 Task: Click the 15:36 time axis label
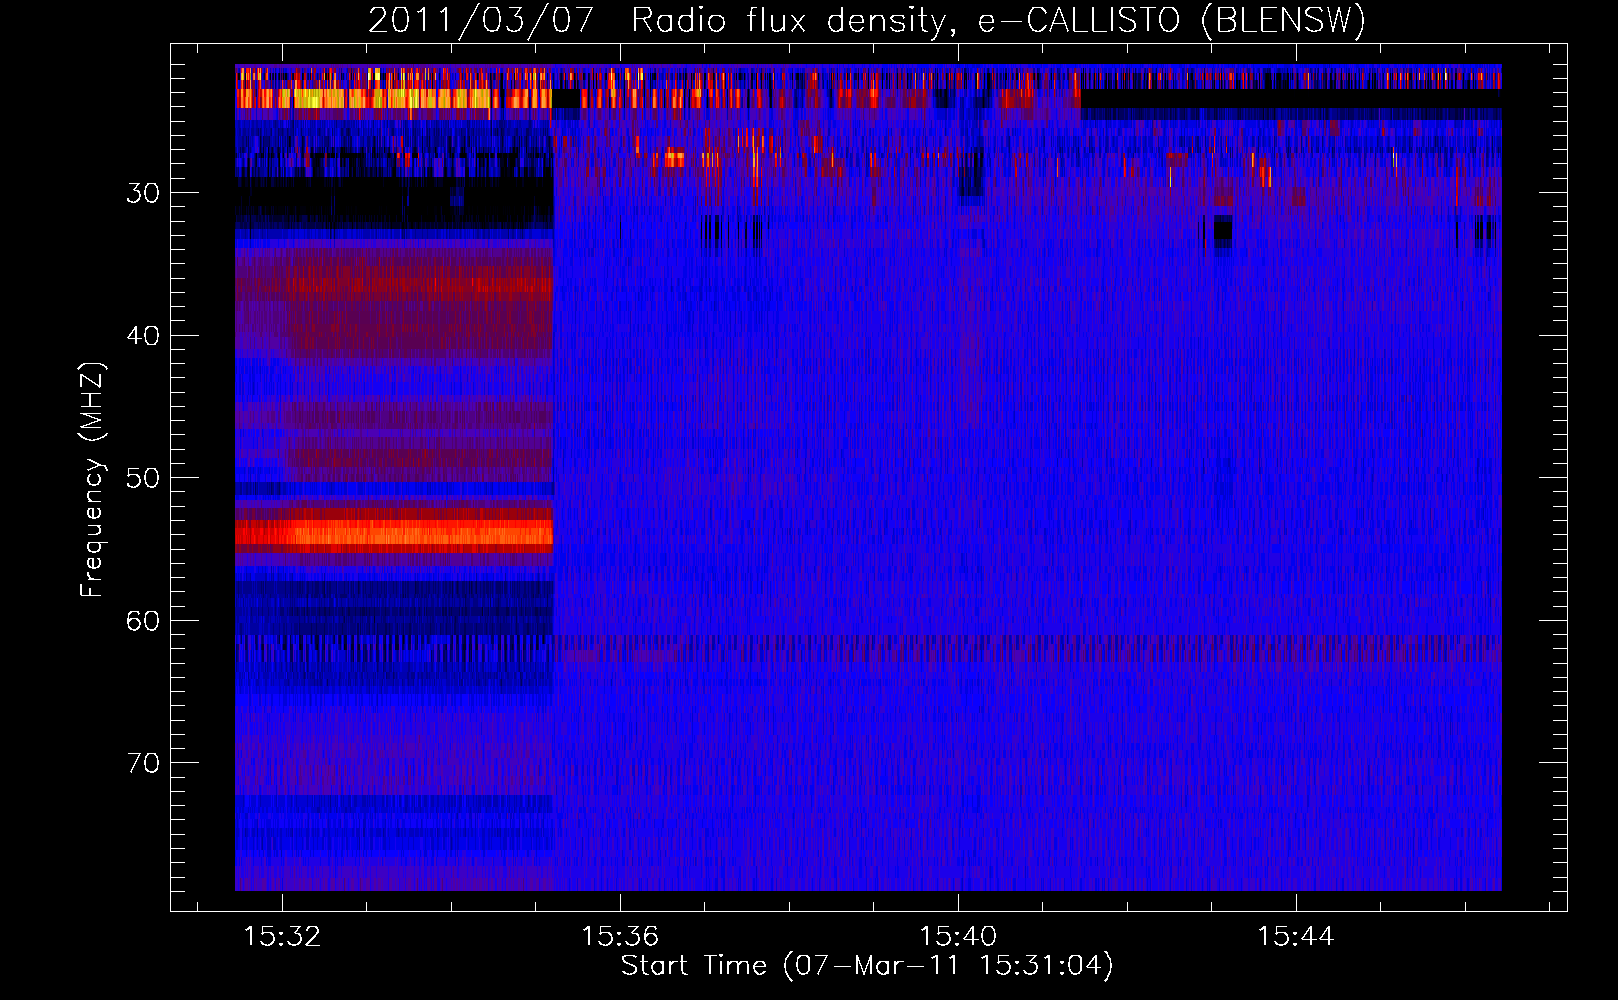(x=620, y=937)
